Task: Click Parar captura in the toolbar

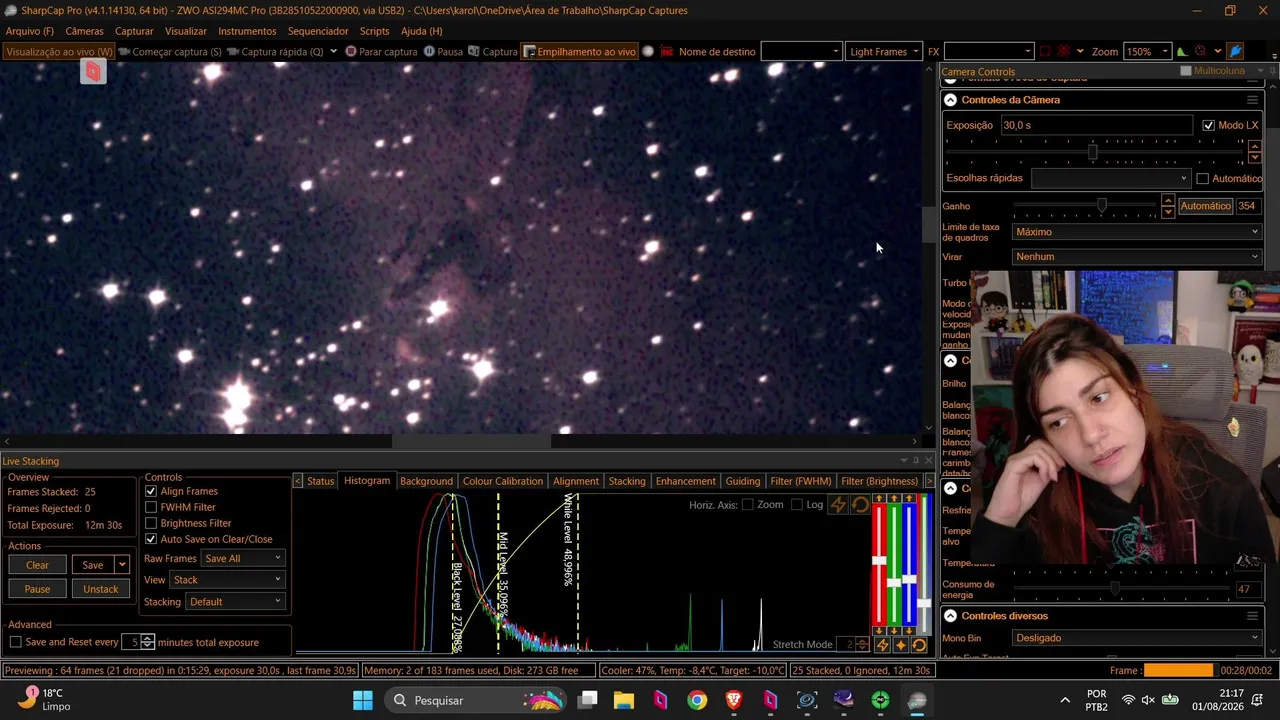Action: [381, 51]
